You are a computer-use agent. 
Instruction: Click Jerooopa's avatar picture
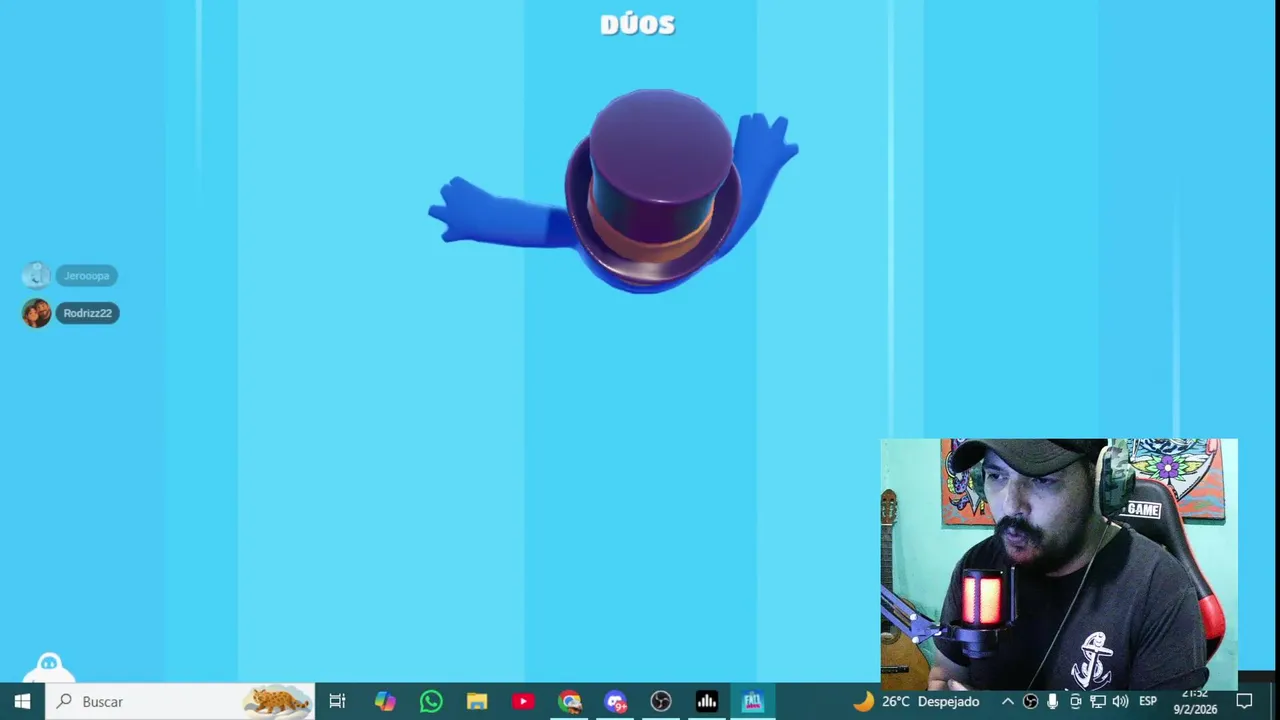coord(36,275)
